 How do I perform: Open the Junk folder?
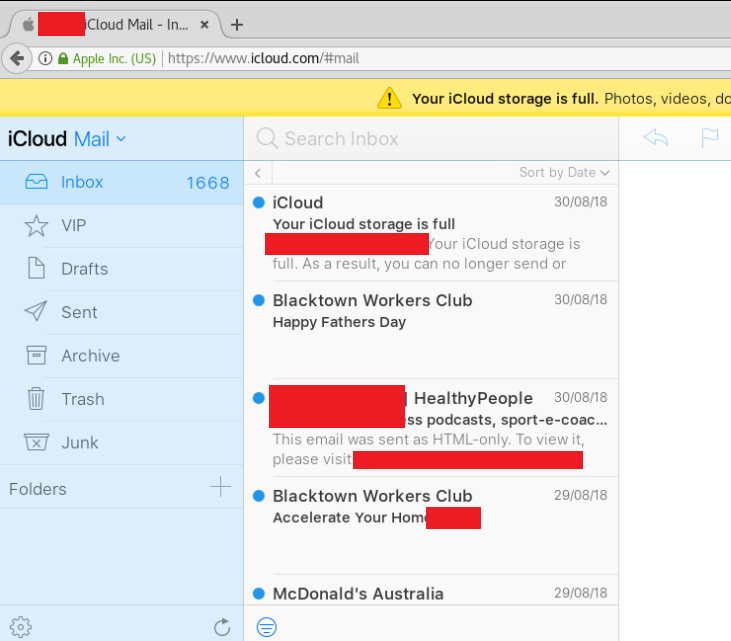point(121,443)
